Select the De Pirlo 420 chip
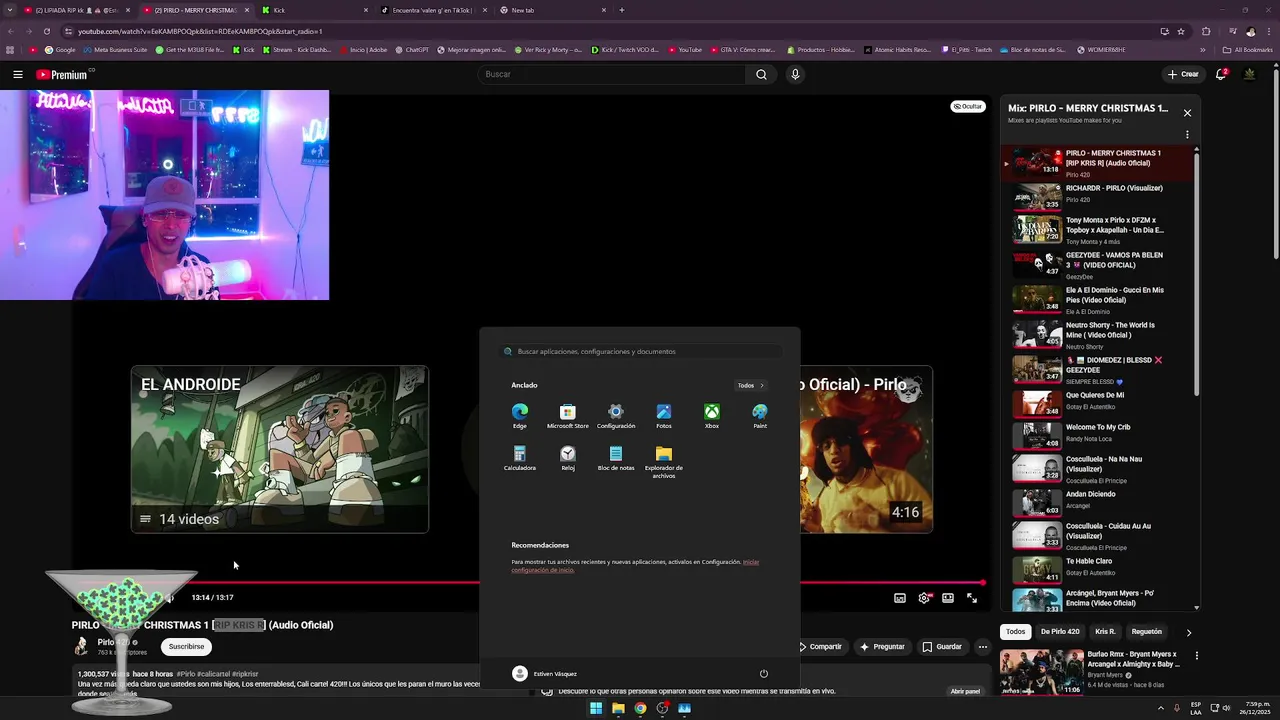 click(1060, 632)
